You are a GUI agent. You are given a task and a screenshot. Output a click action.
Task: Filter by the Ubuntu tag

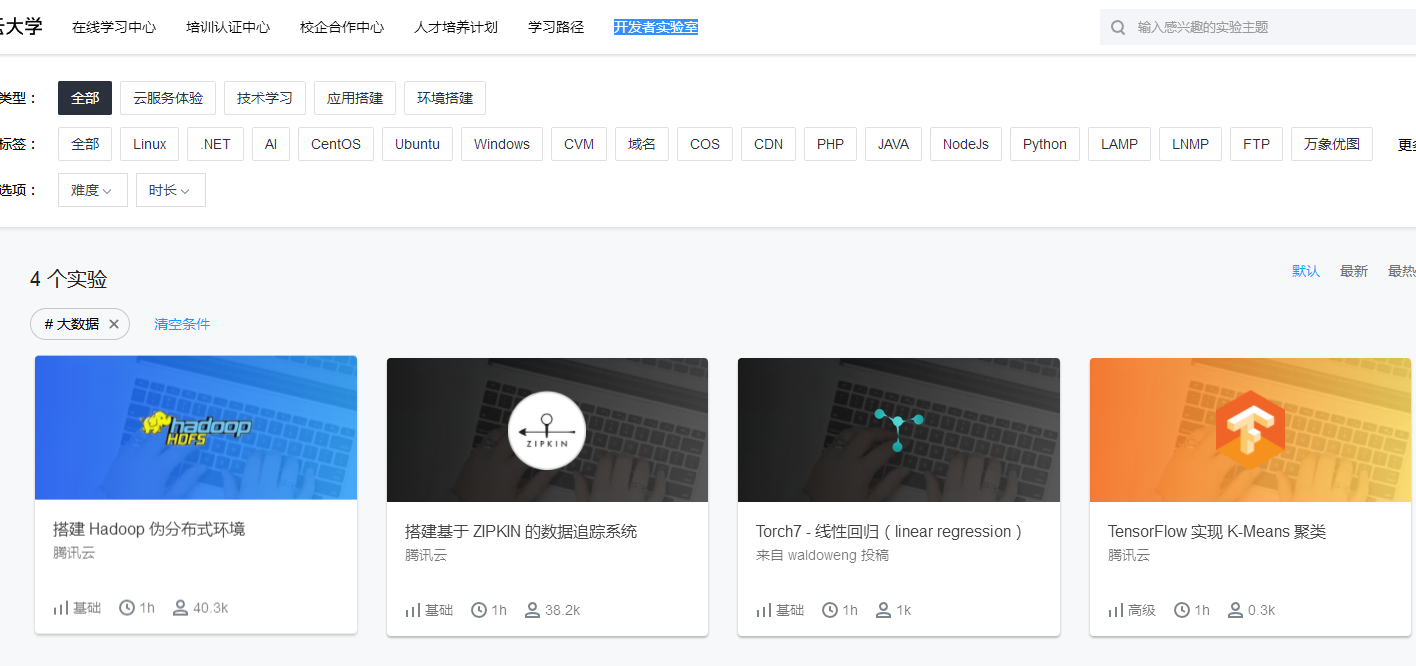click(x=417, y=144)
